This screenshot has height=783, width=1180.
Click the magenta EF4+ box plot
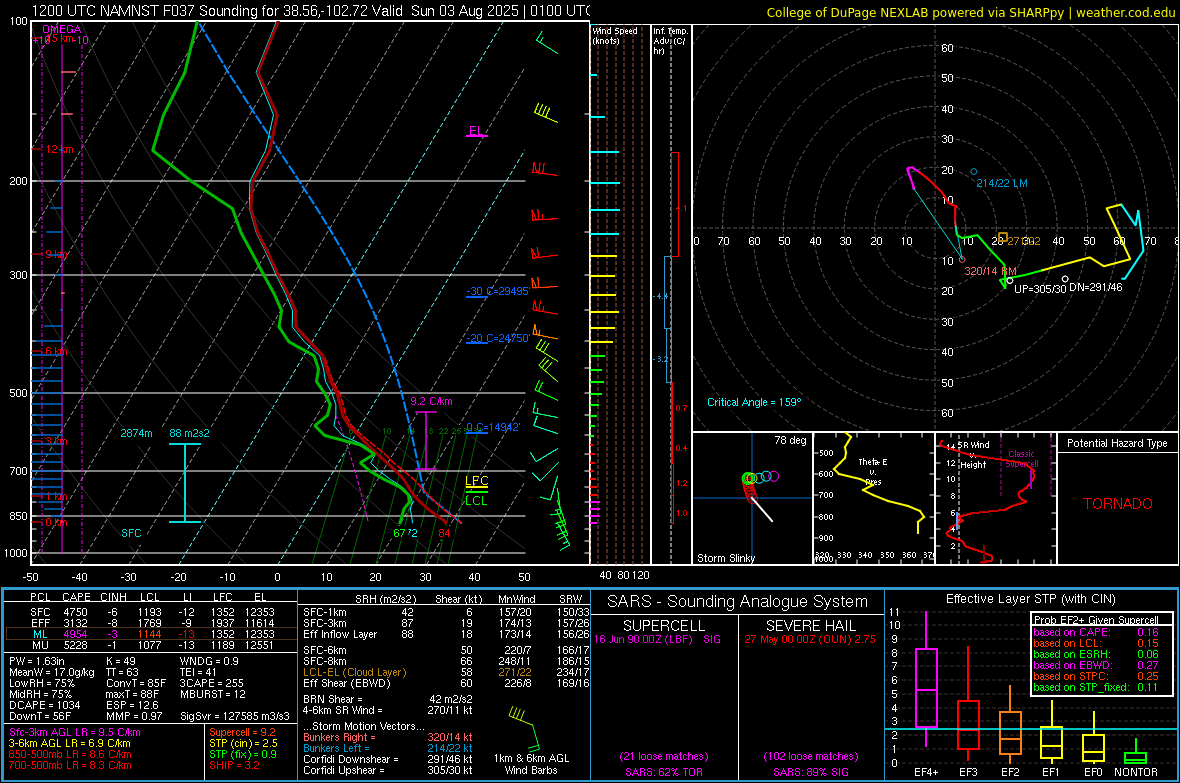(x=926, y=680)
